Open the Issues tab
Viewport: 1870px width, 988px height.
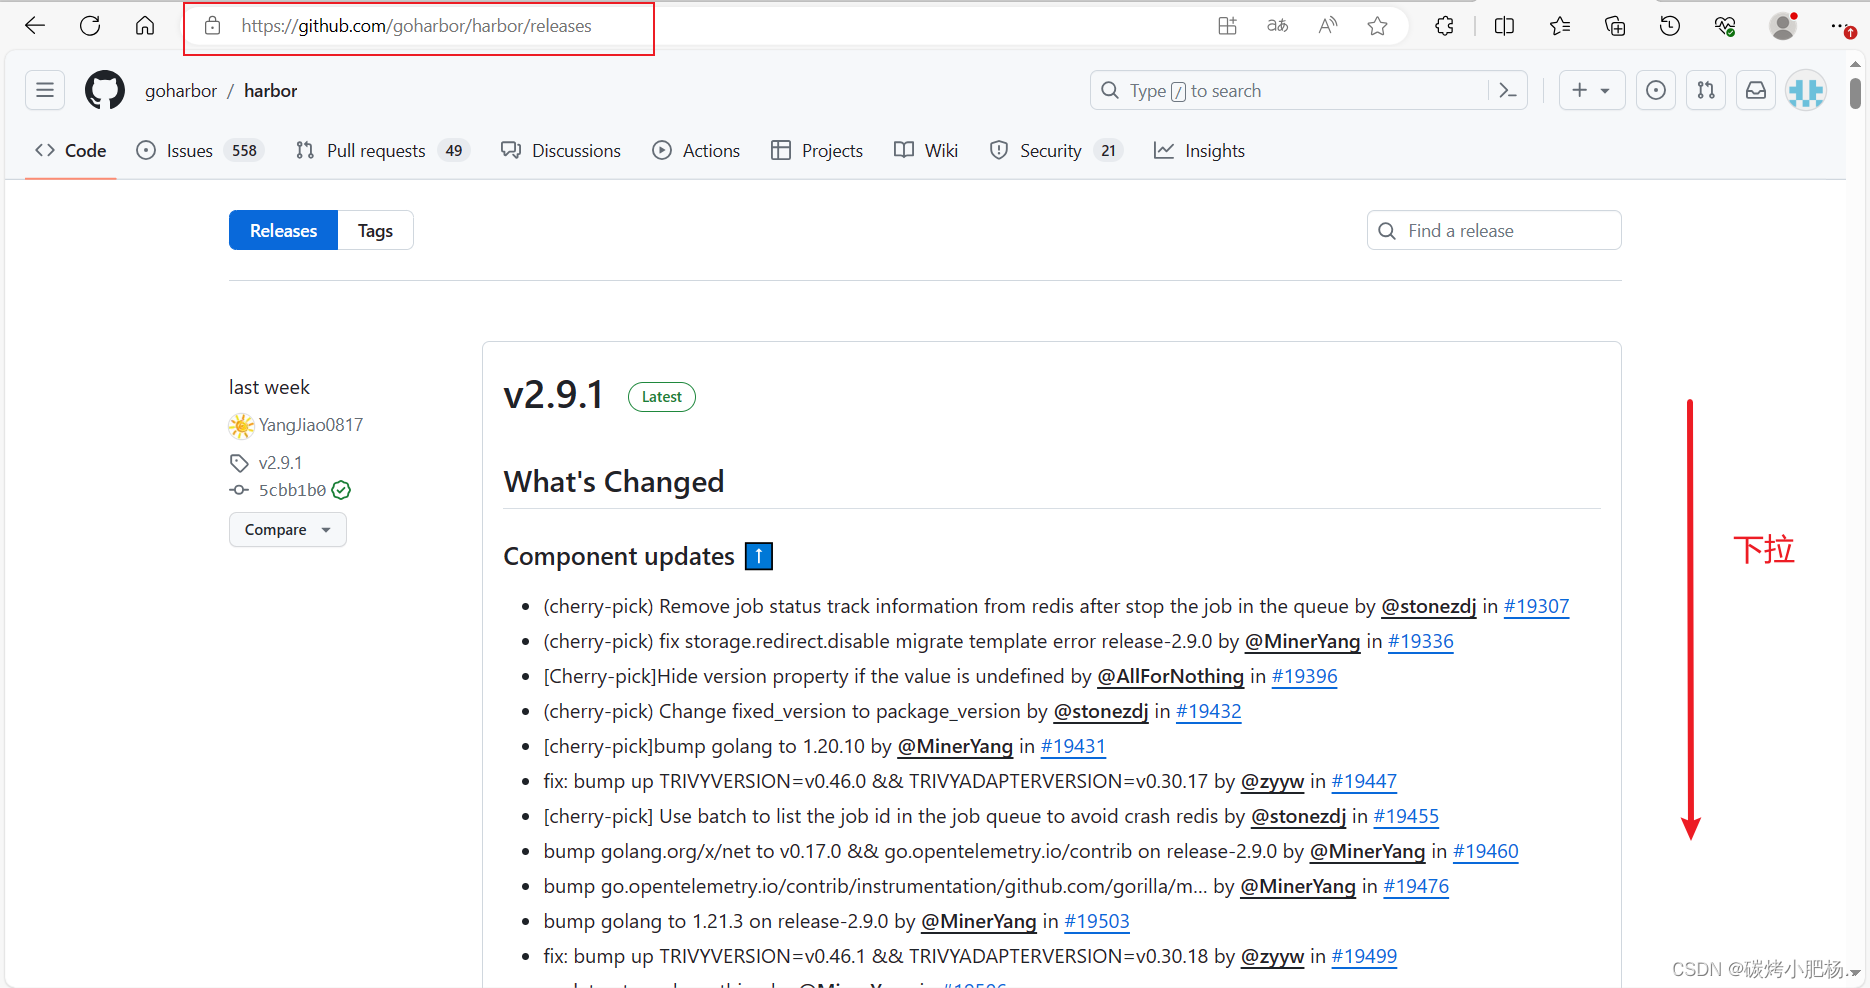199,150
